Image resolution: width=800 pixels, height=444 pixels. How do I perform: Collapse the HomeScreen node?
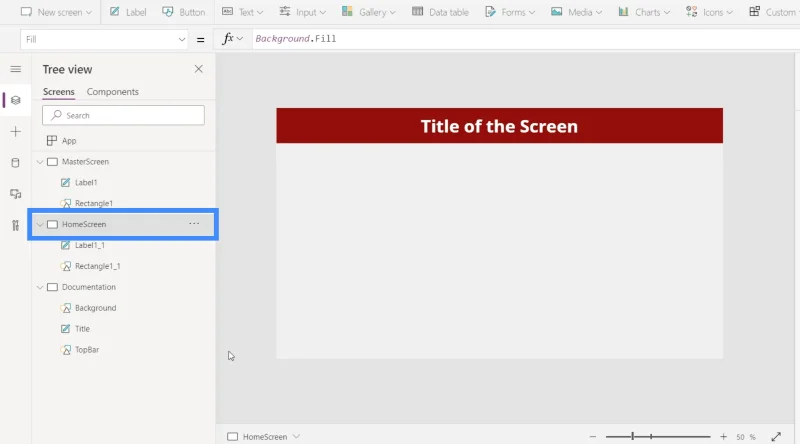pyautogui.click(x=40, y=225)
